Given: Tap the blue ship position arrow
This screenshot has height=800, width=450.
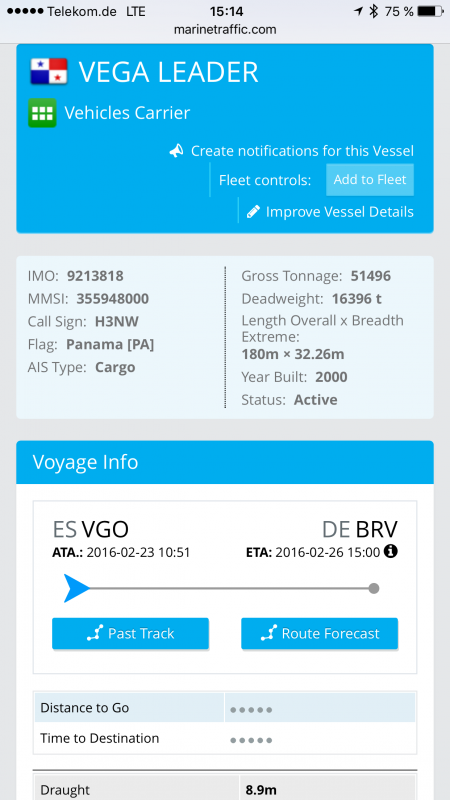Looking at the screenshot, I should click(77, 588).
